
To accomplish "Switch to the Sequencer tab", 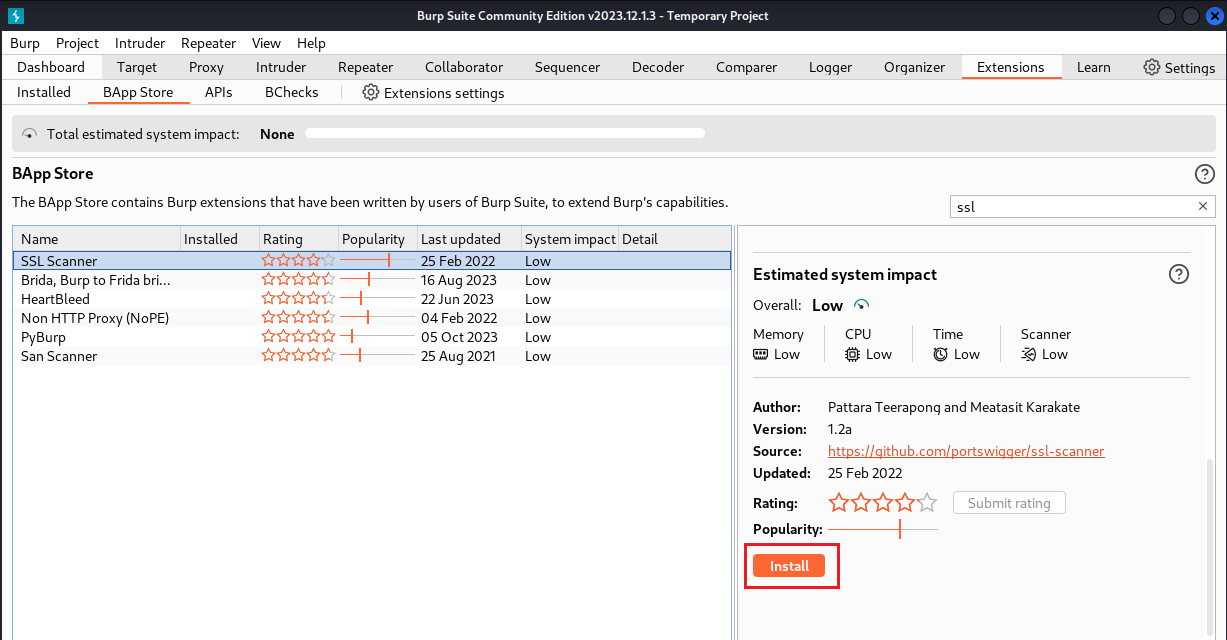I will pyautogui.click(x=567, y=67).
